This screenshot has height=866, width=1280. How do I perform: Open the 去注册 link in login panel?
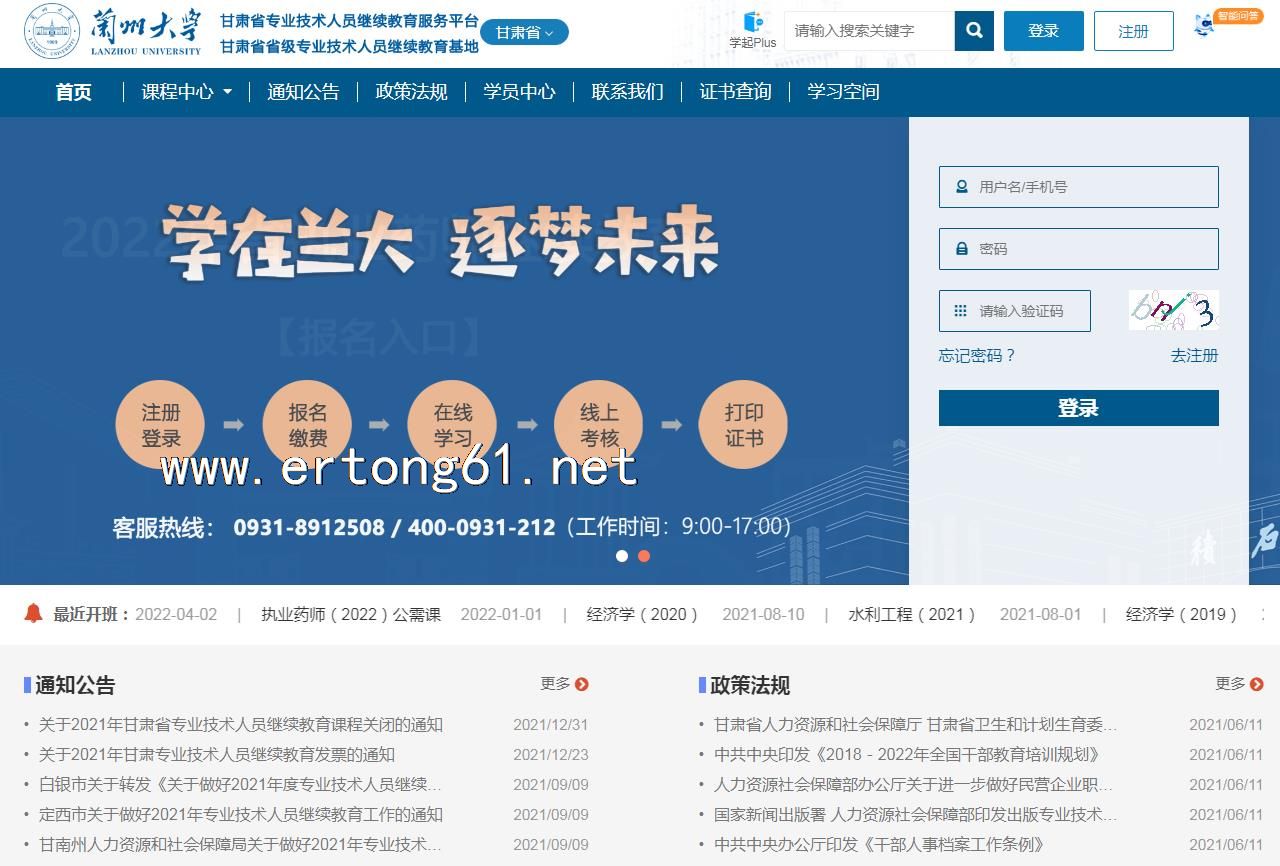click(1194, 356)
